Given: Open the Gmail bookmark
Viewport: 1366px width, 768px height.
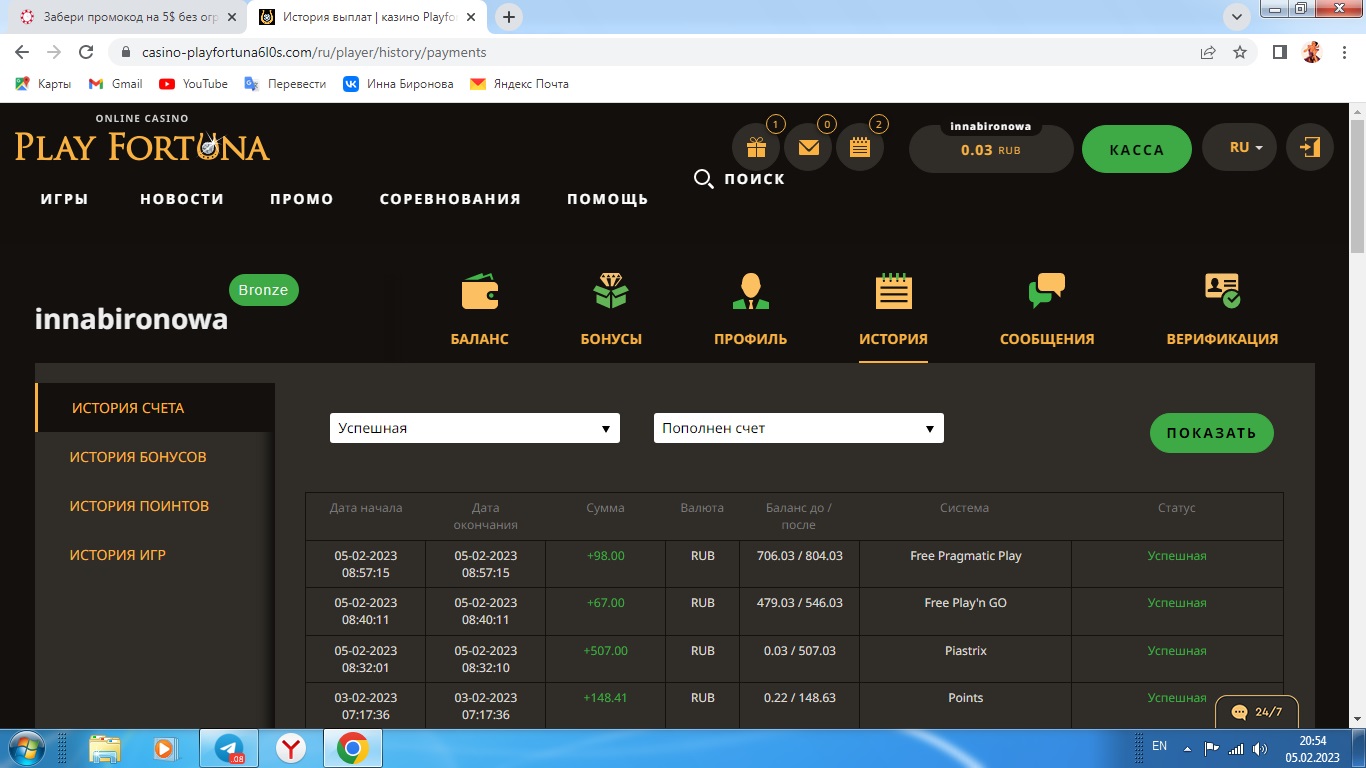Looking at the screenshot, I should tap(115, 84).
